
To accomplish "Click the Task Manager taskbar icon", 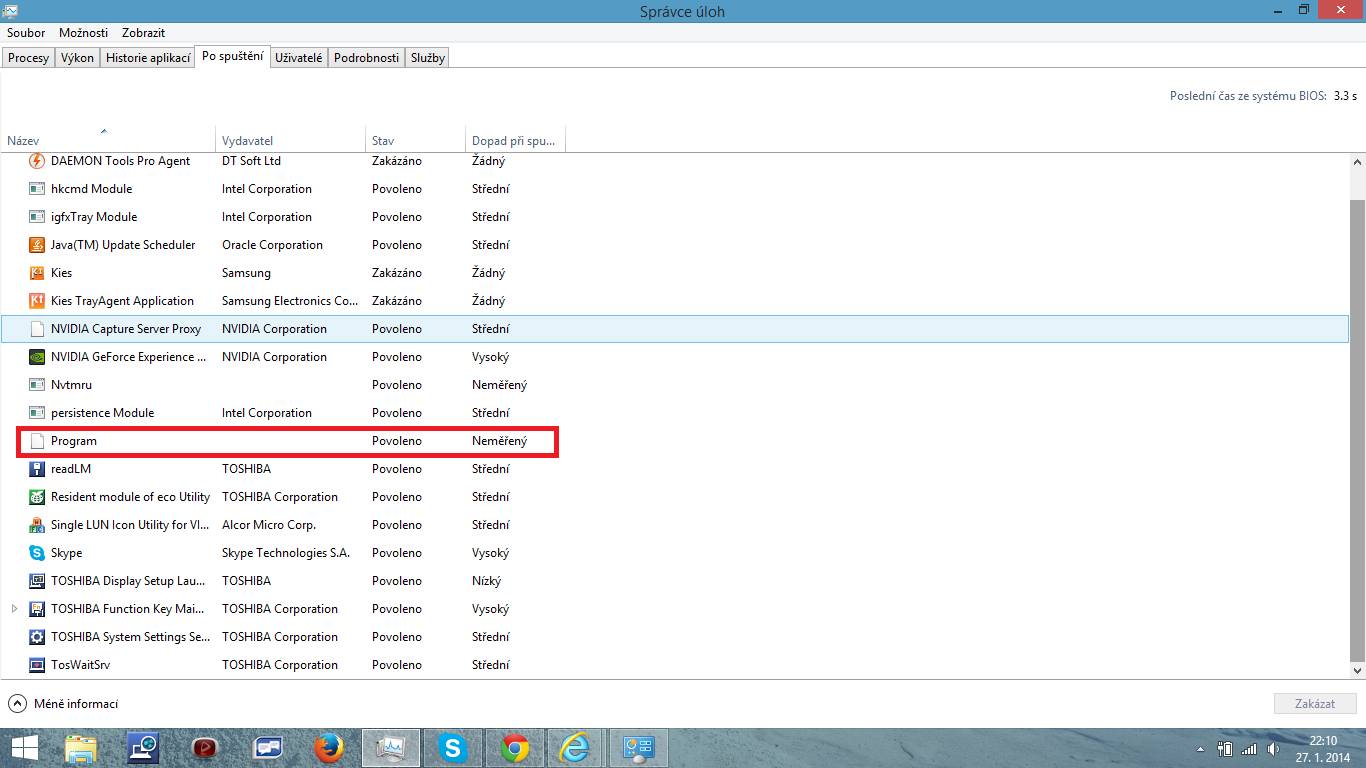I will point(391,748).
